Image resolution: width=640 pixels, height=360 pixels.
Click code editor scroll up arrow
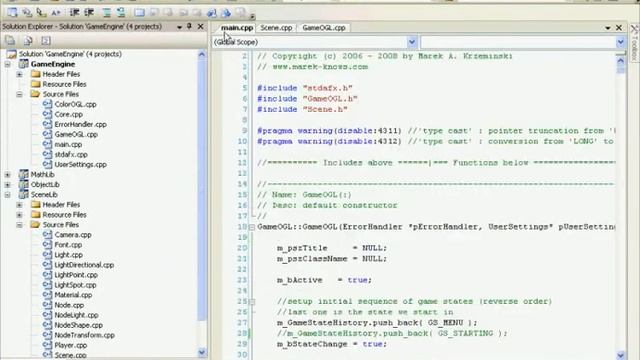pyautogui.click(x=620, y=61)
